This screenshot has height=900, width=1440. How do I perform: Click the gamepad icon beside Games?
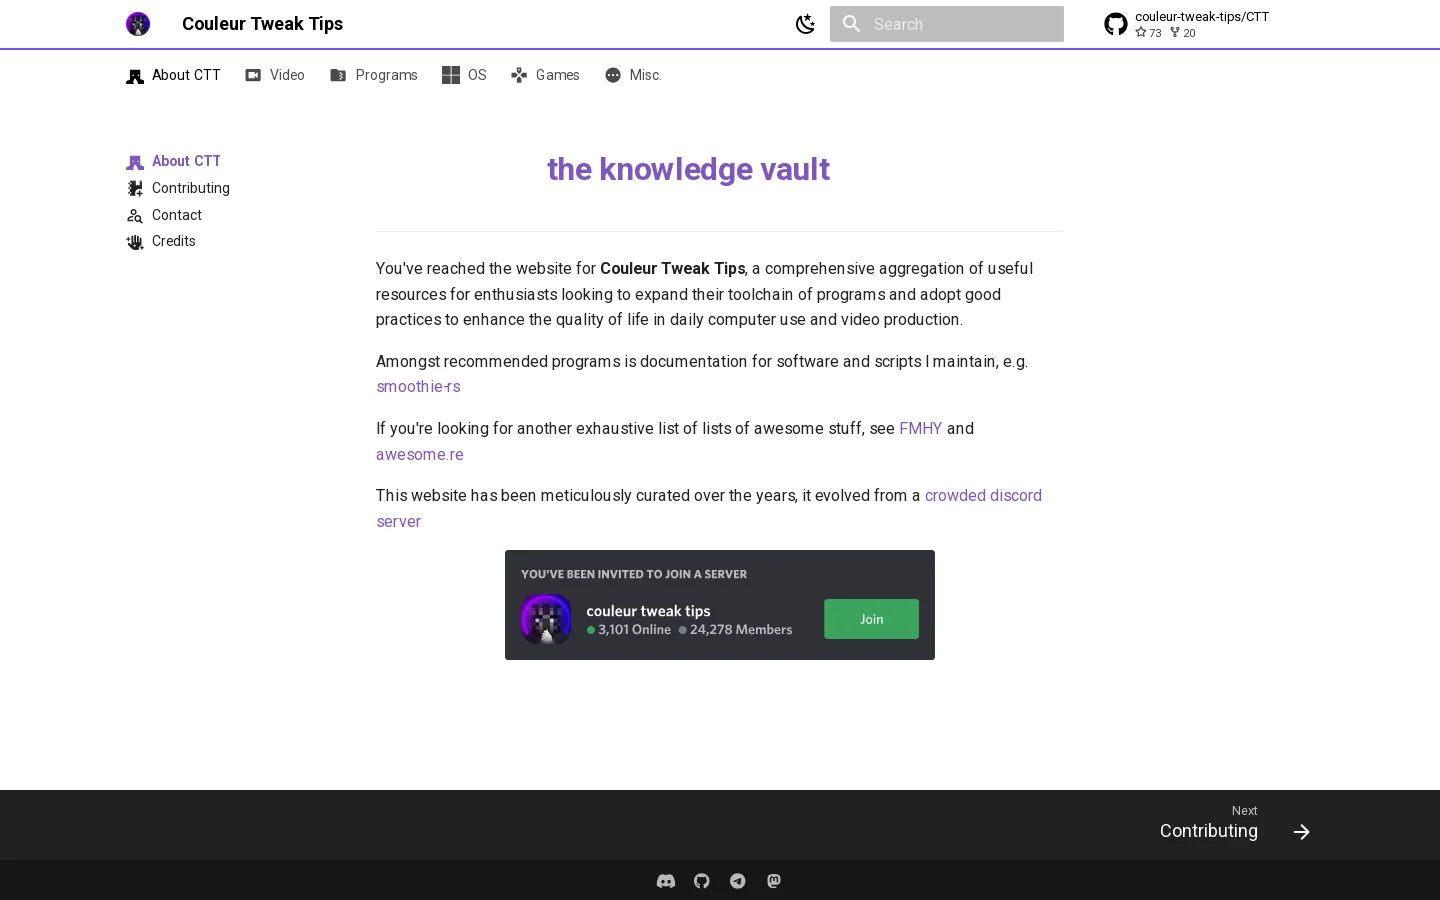(x=519, y=75)
